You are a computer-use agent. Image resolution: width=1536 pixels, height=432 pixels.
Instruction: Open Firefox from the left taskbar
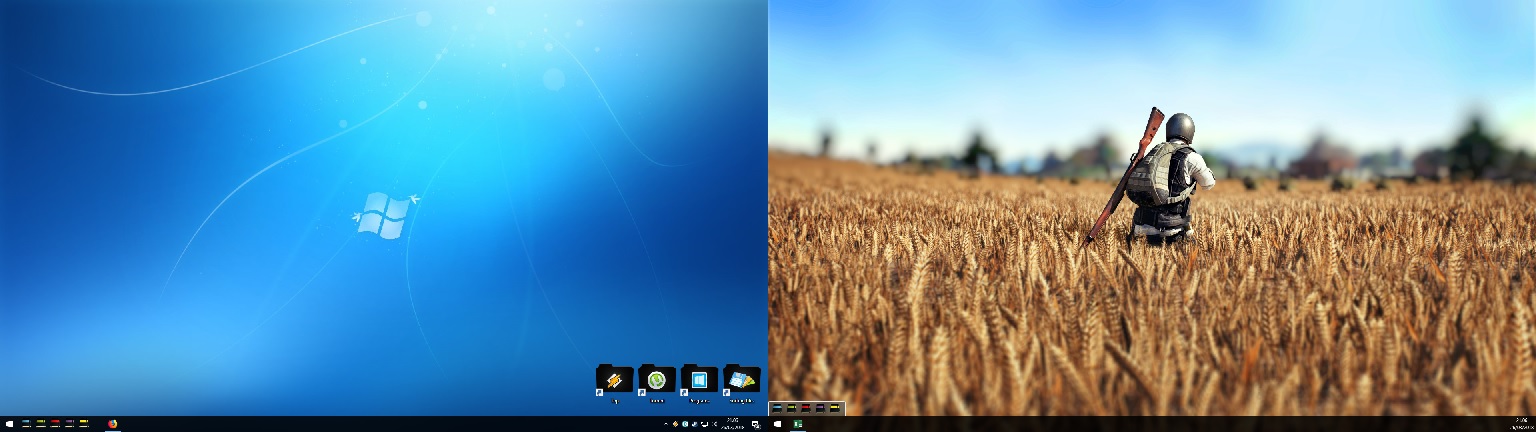(x=112, y=424)
